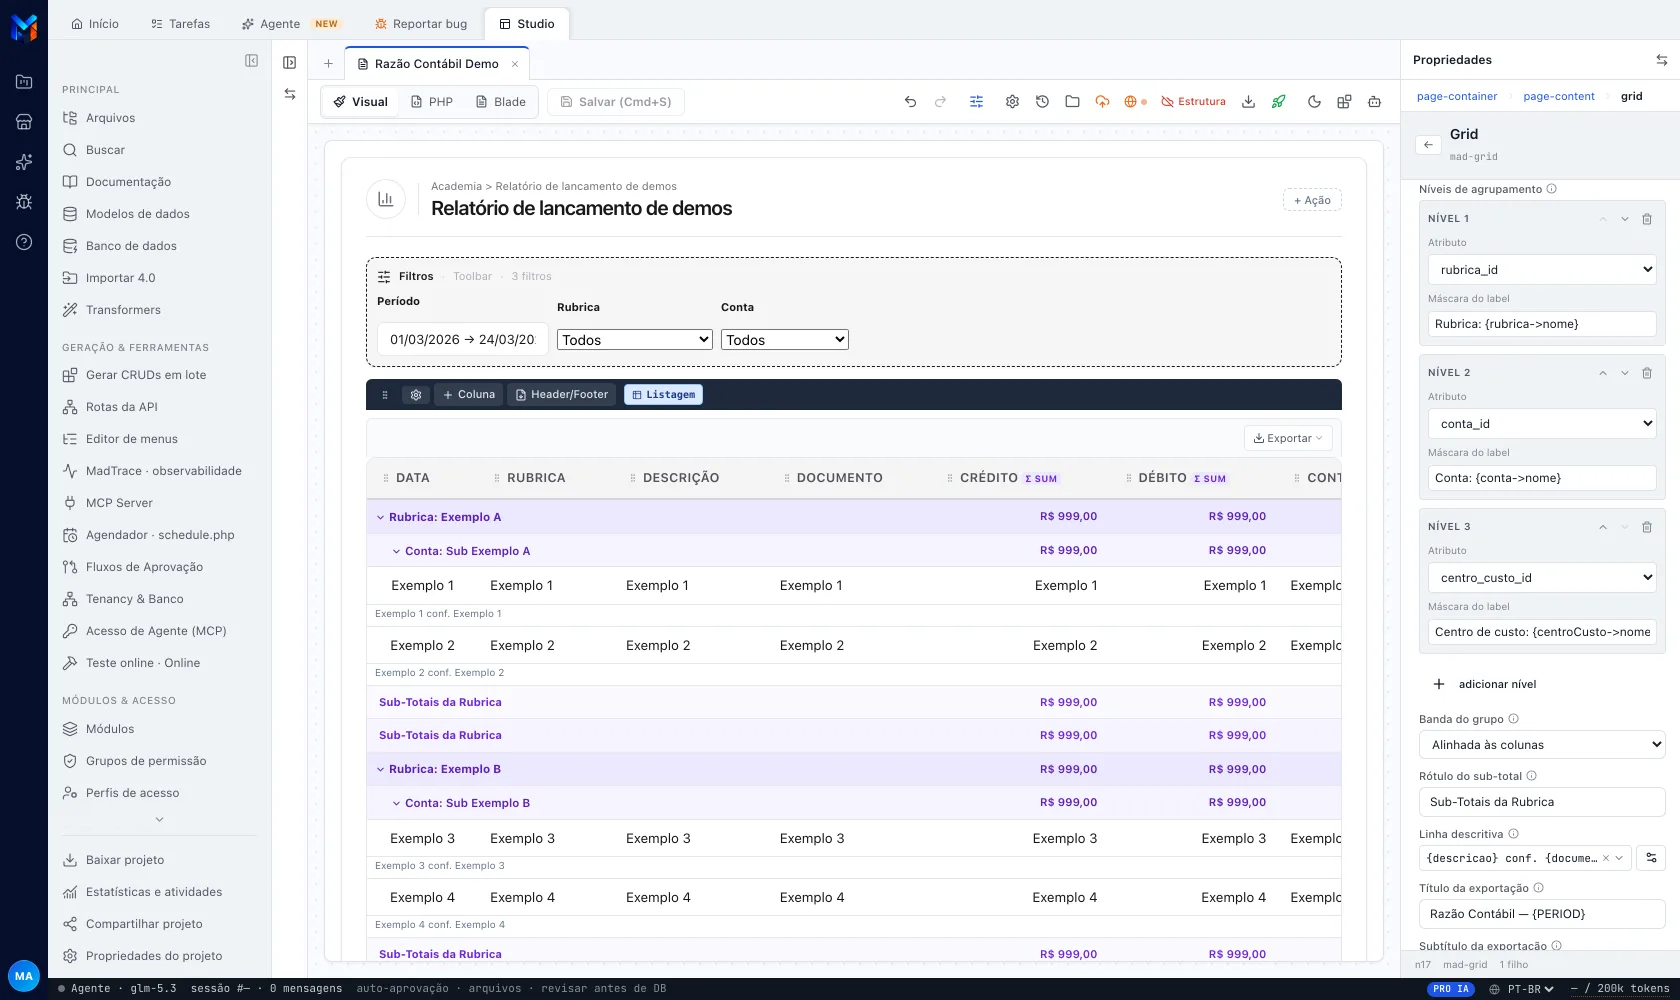Switch to the PHP view tab
This screenshot has width=1680, height=1000.
coord(432,102)
